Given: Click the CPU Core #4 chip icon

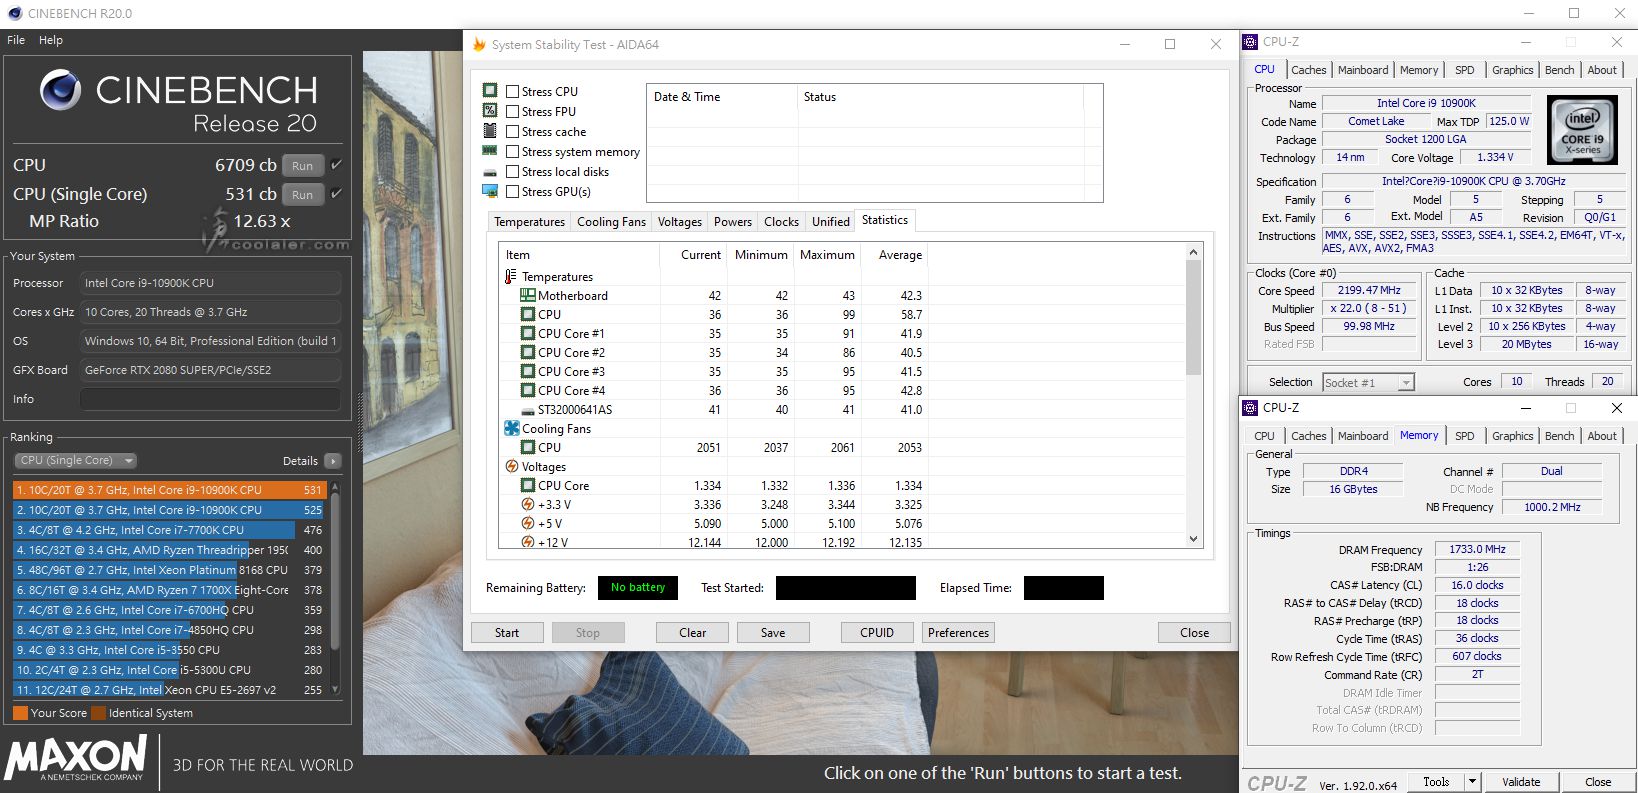Looking at the screenshot, I should coord(528,391).
